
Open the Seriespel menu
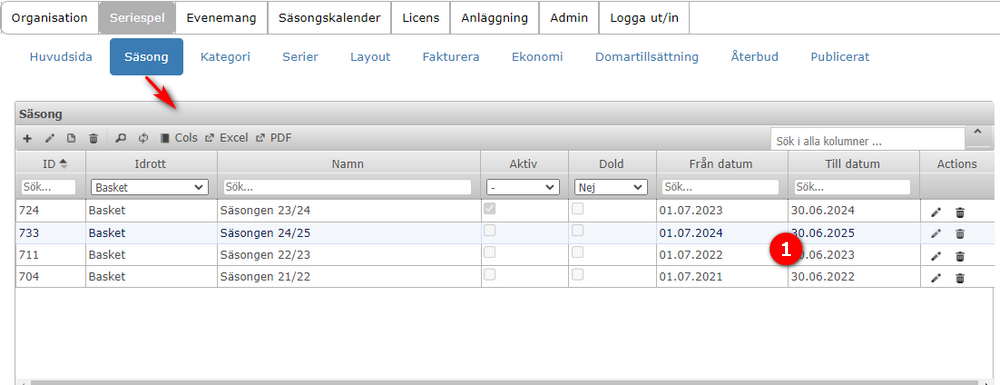(x=136, y=18)
